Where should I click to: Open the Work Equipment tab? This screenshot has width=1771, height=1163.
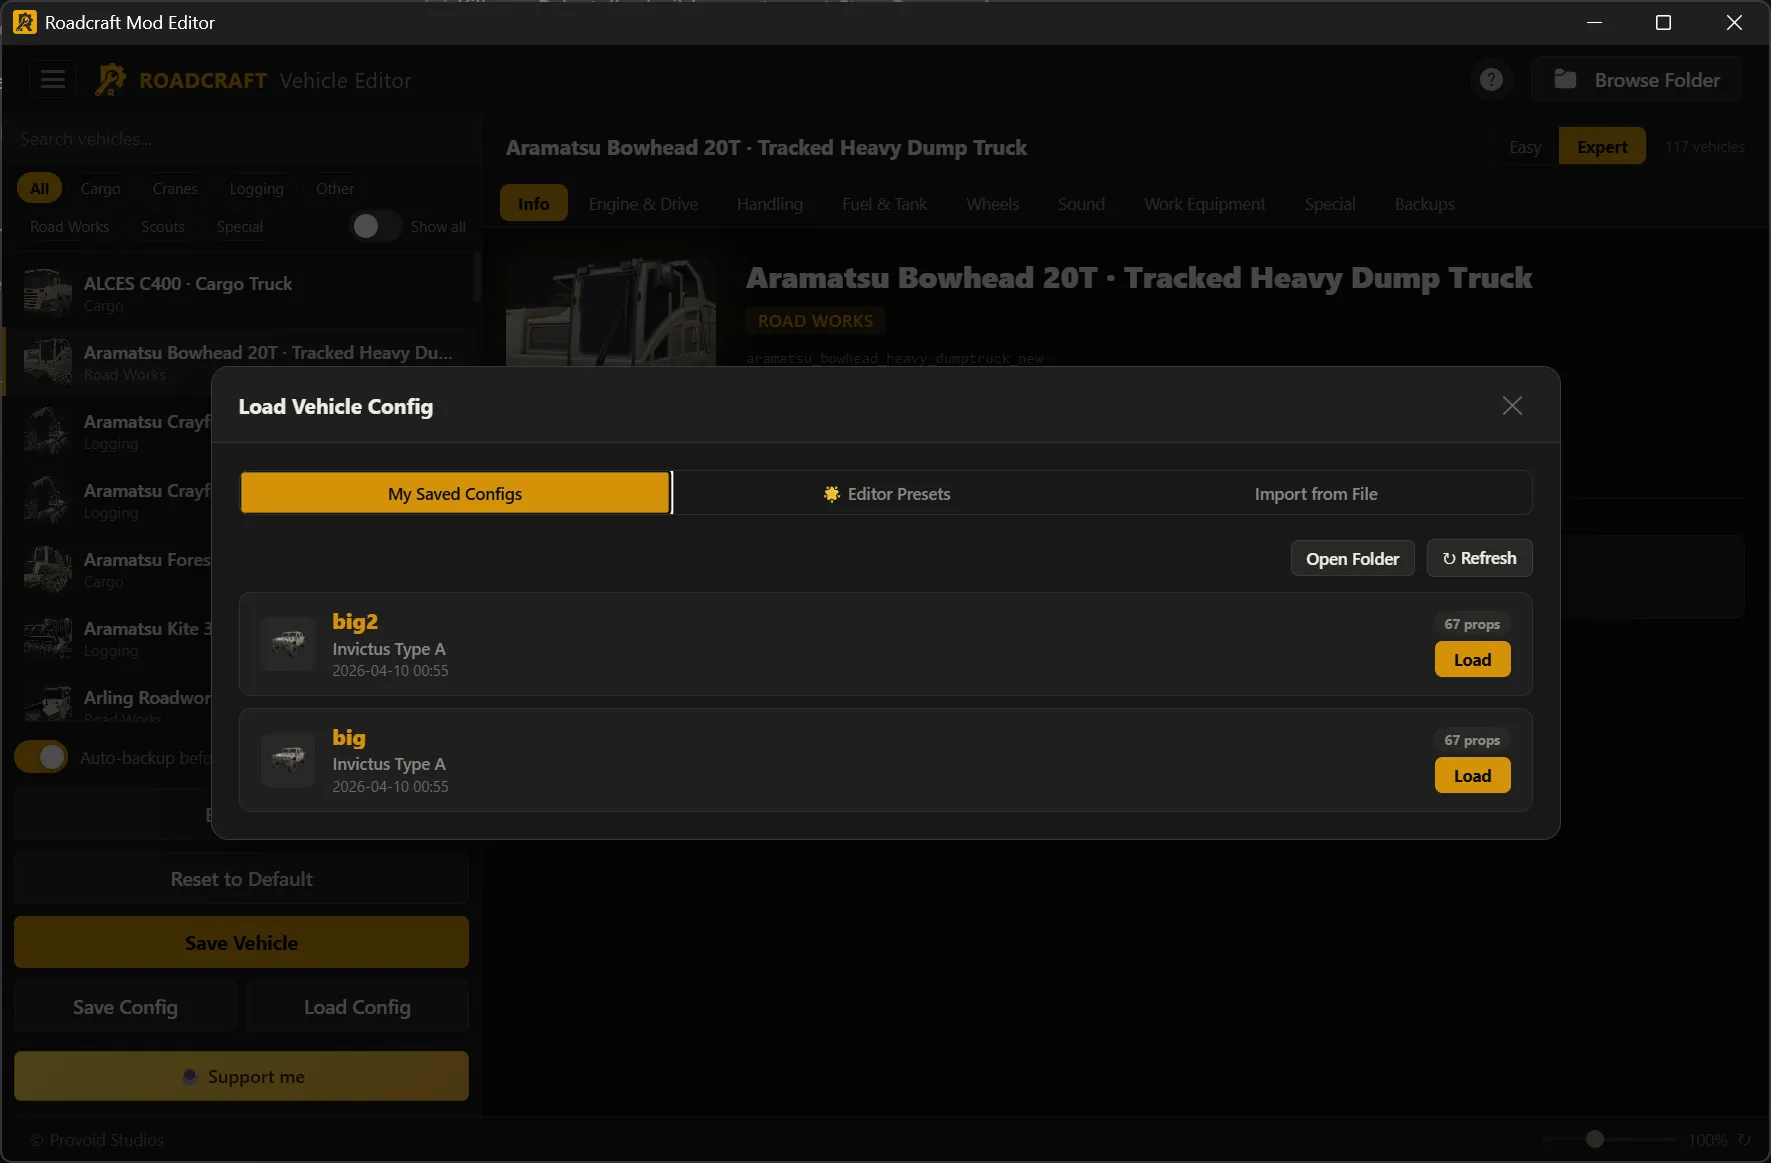[1204, 203]
